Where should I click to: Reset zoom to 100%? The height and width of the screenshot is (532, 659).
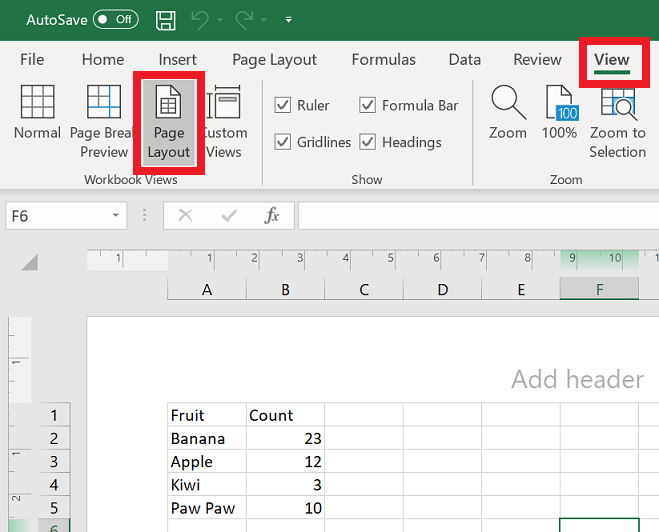pos(559,113)
